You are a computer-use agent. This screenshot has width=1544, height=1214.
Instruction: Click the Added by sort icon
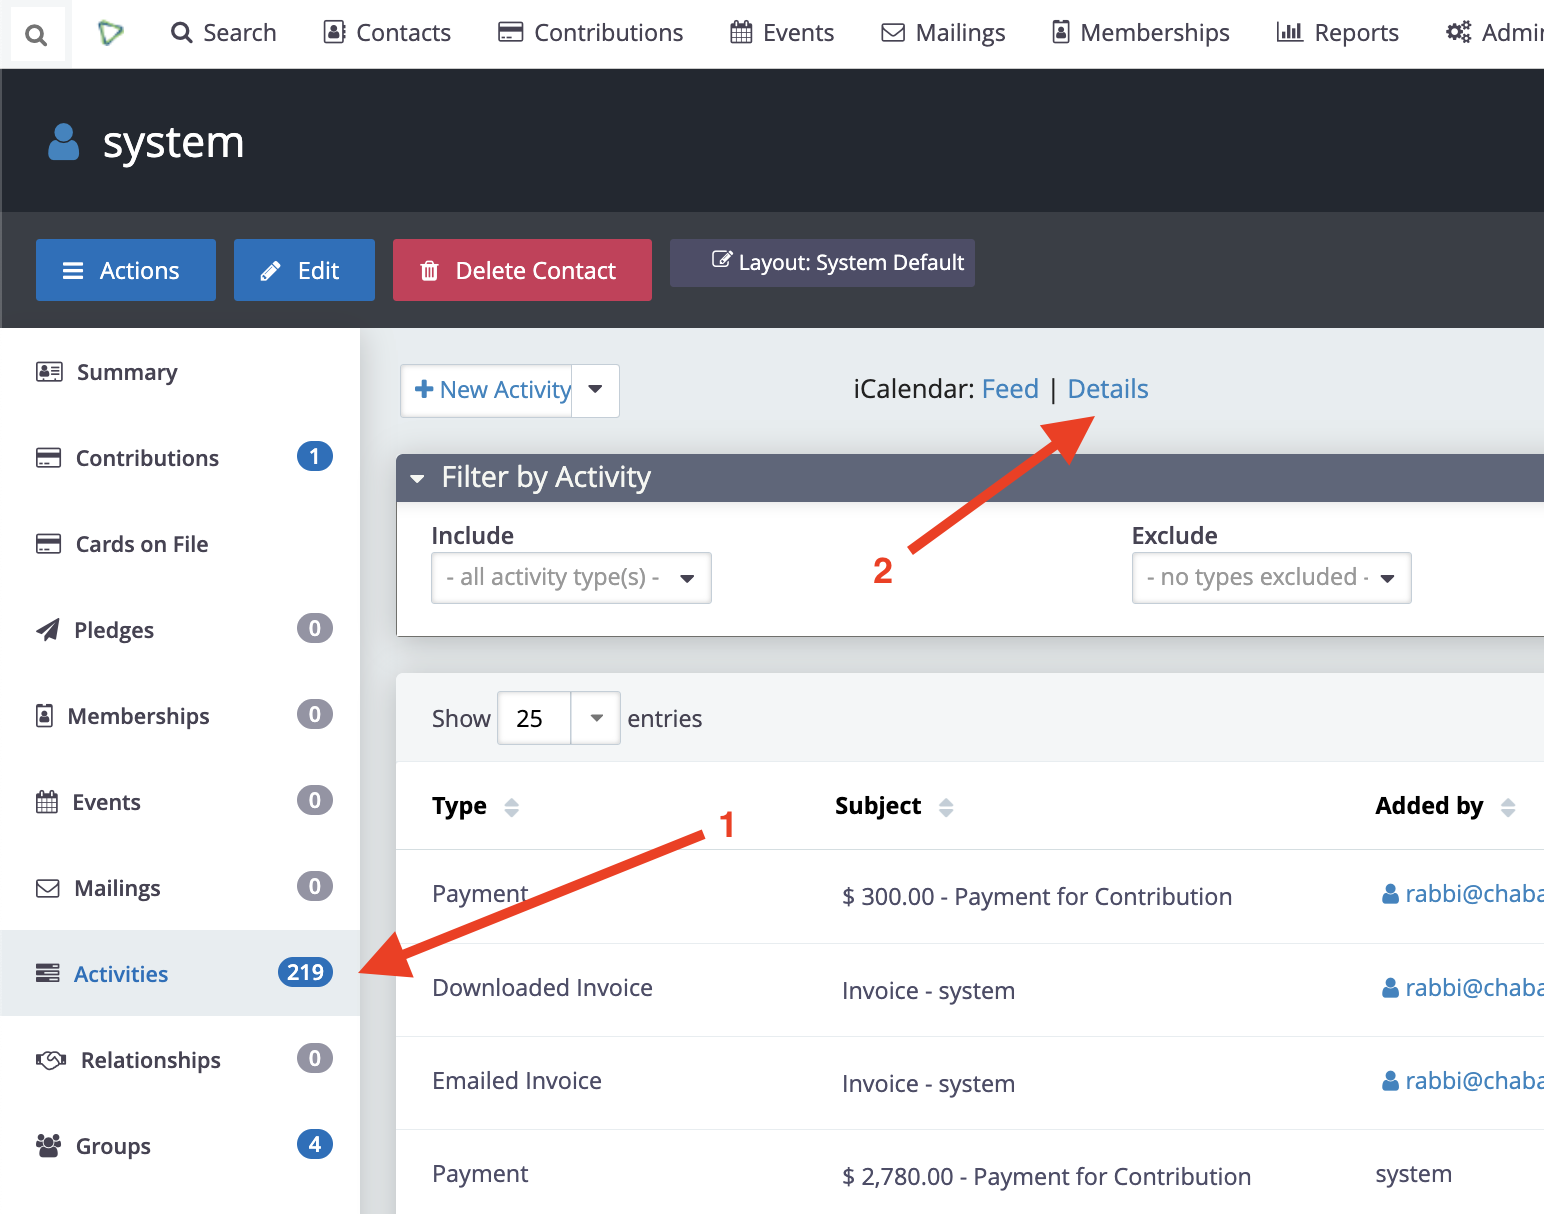[x=1507, y=807]
